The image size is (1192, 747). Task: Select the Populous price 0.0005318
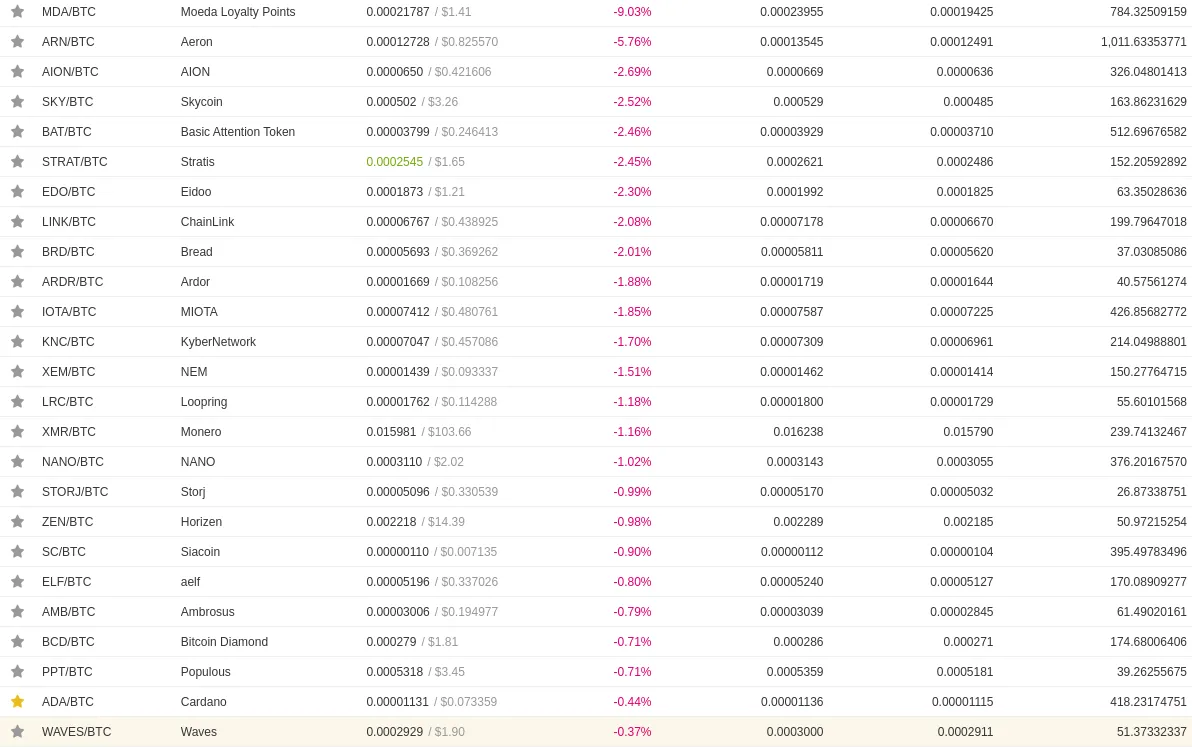pyautogui.click(x=395, y=672)
